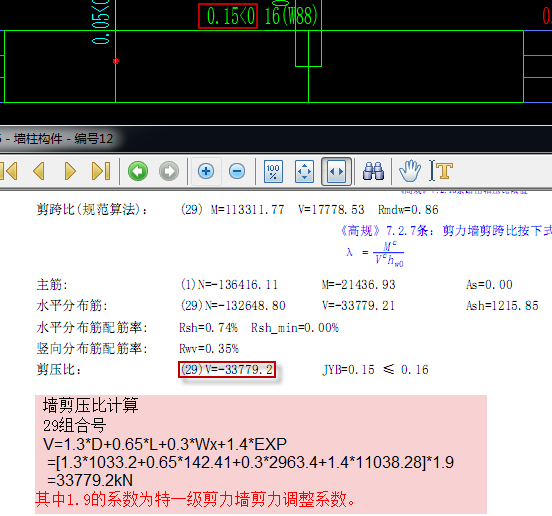Open the binoculars search tool
Image resolution: width=552 pixels, height=516 pixels.
pos(374,171)
